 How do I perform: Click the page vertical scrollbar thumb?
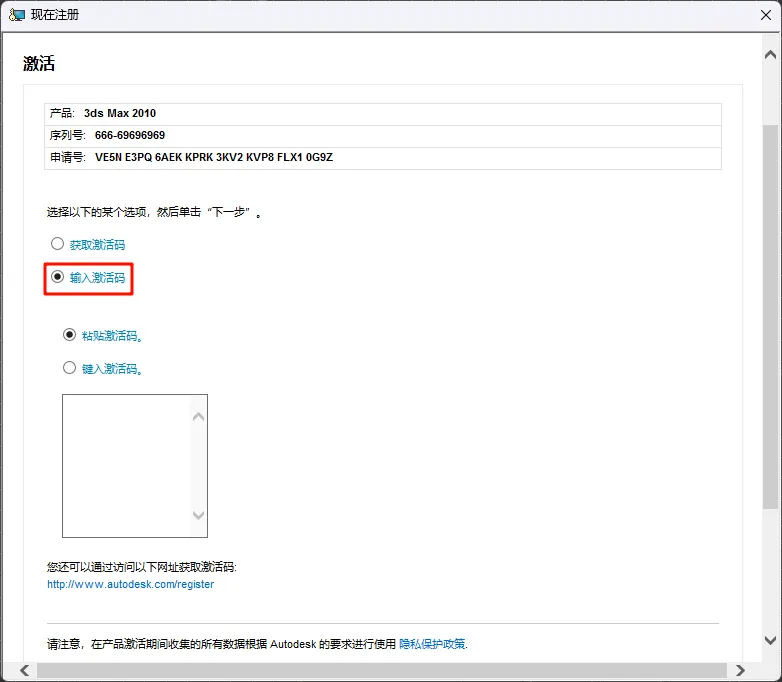pos(771,317)
